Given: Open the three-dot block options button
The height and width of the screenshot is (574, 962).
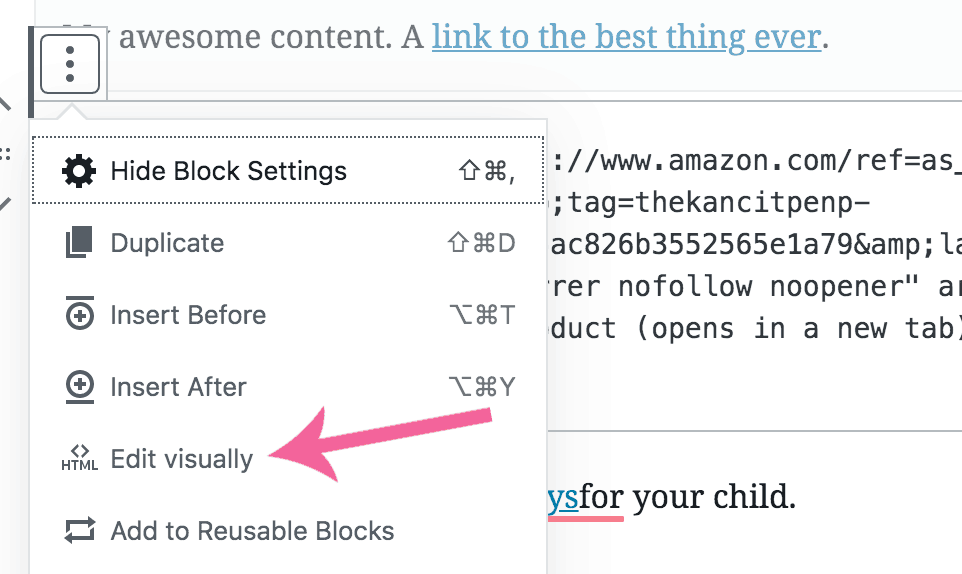Looking at the screenshot, I should click(70, 64).
